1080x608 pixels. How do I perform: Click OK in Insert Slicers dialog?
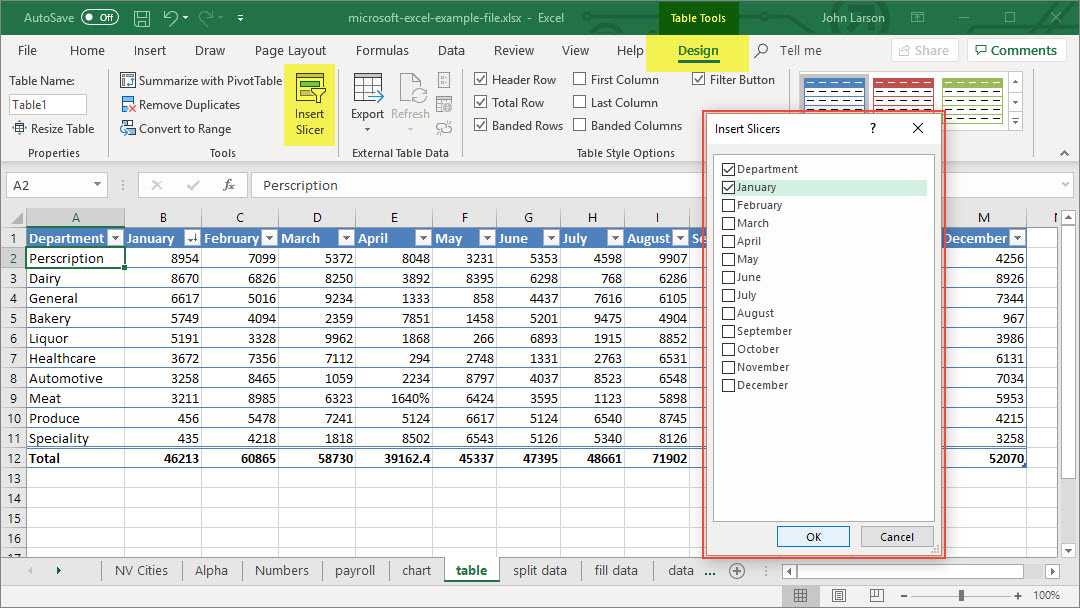[813, 537]
